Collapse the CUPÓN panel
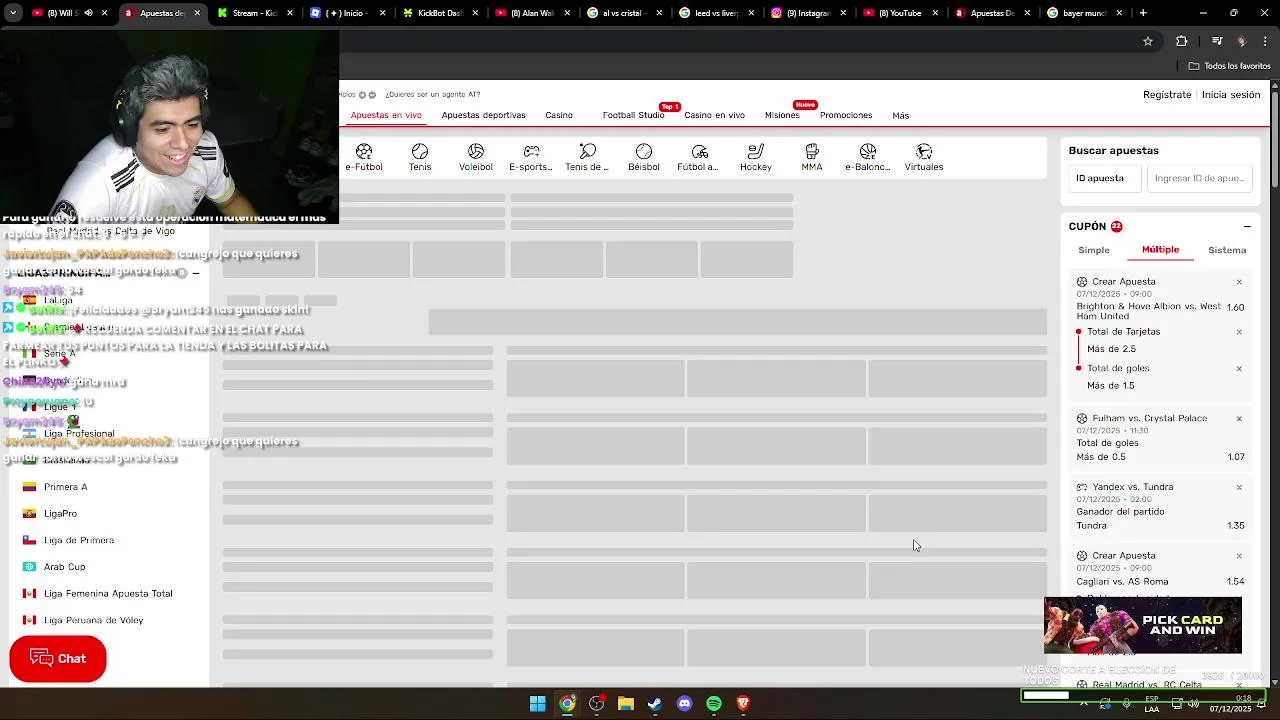 (x=1247, y=227)
